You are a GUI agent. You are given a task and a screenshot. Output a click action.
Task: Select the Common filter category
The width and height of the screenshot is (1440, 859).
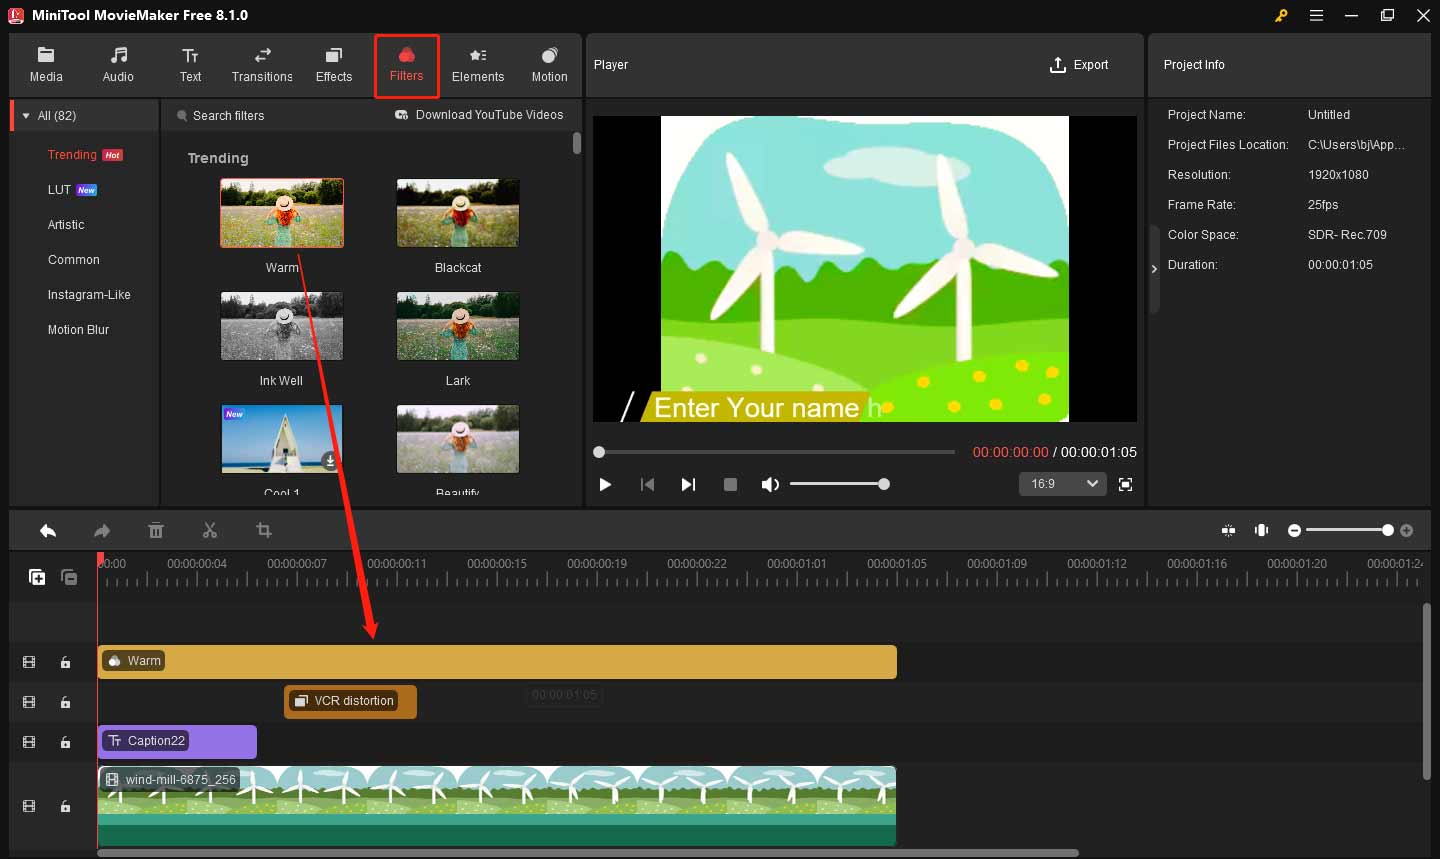point(74,260)
